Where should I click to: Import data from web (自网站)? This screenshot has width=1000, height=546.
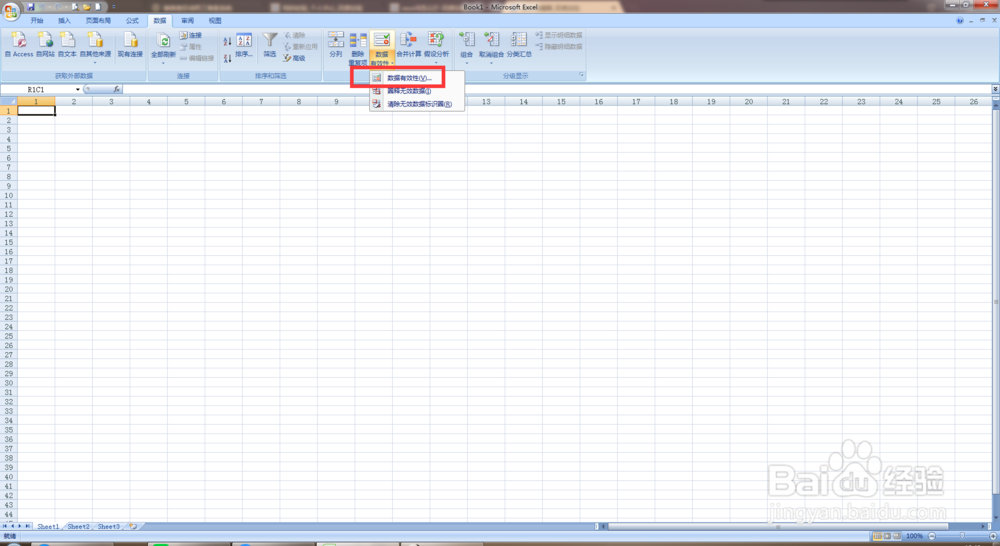point(45,45)
